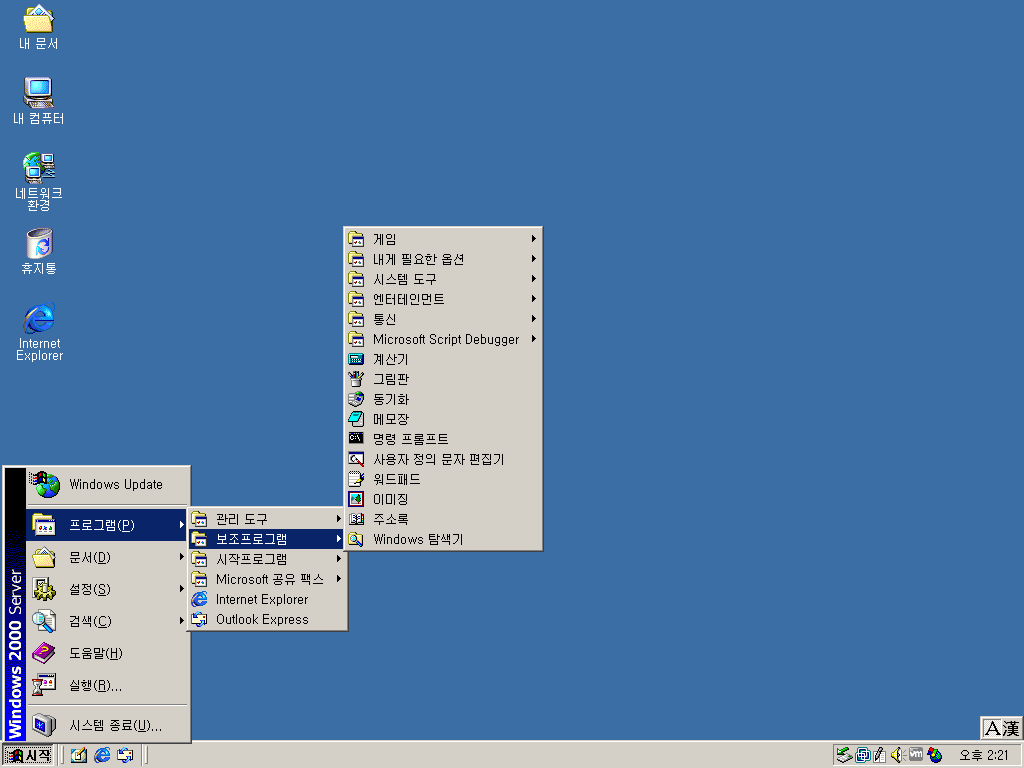
Task: Expand the 관리 도구 submenu arrow
Action: click(x=338, y=519)
